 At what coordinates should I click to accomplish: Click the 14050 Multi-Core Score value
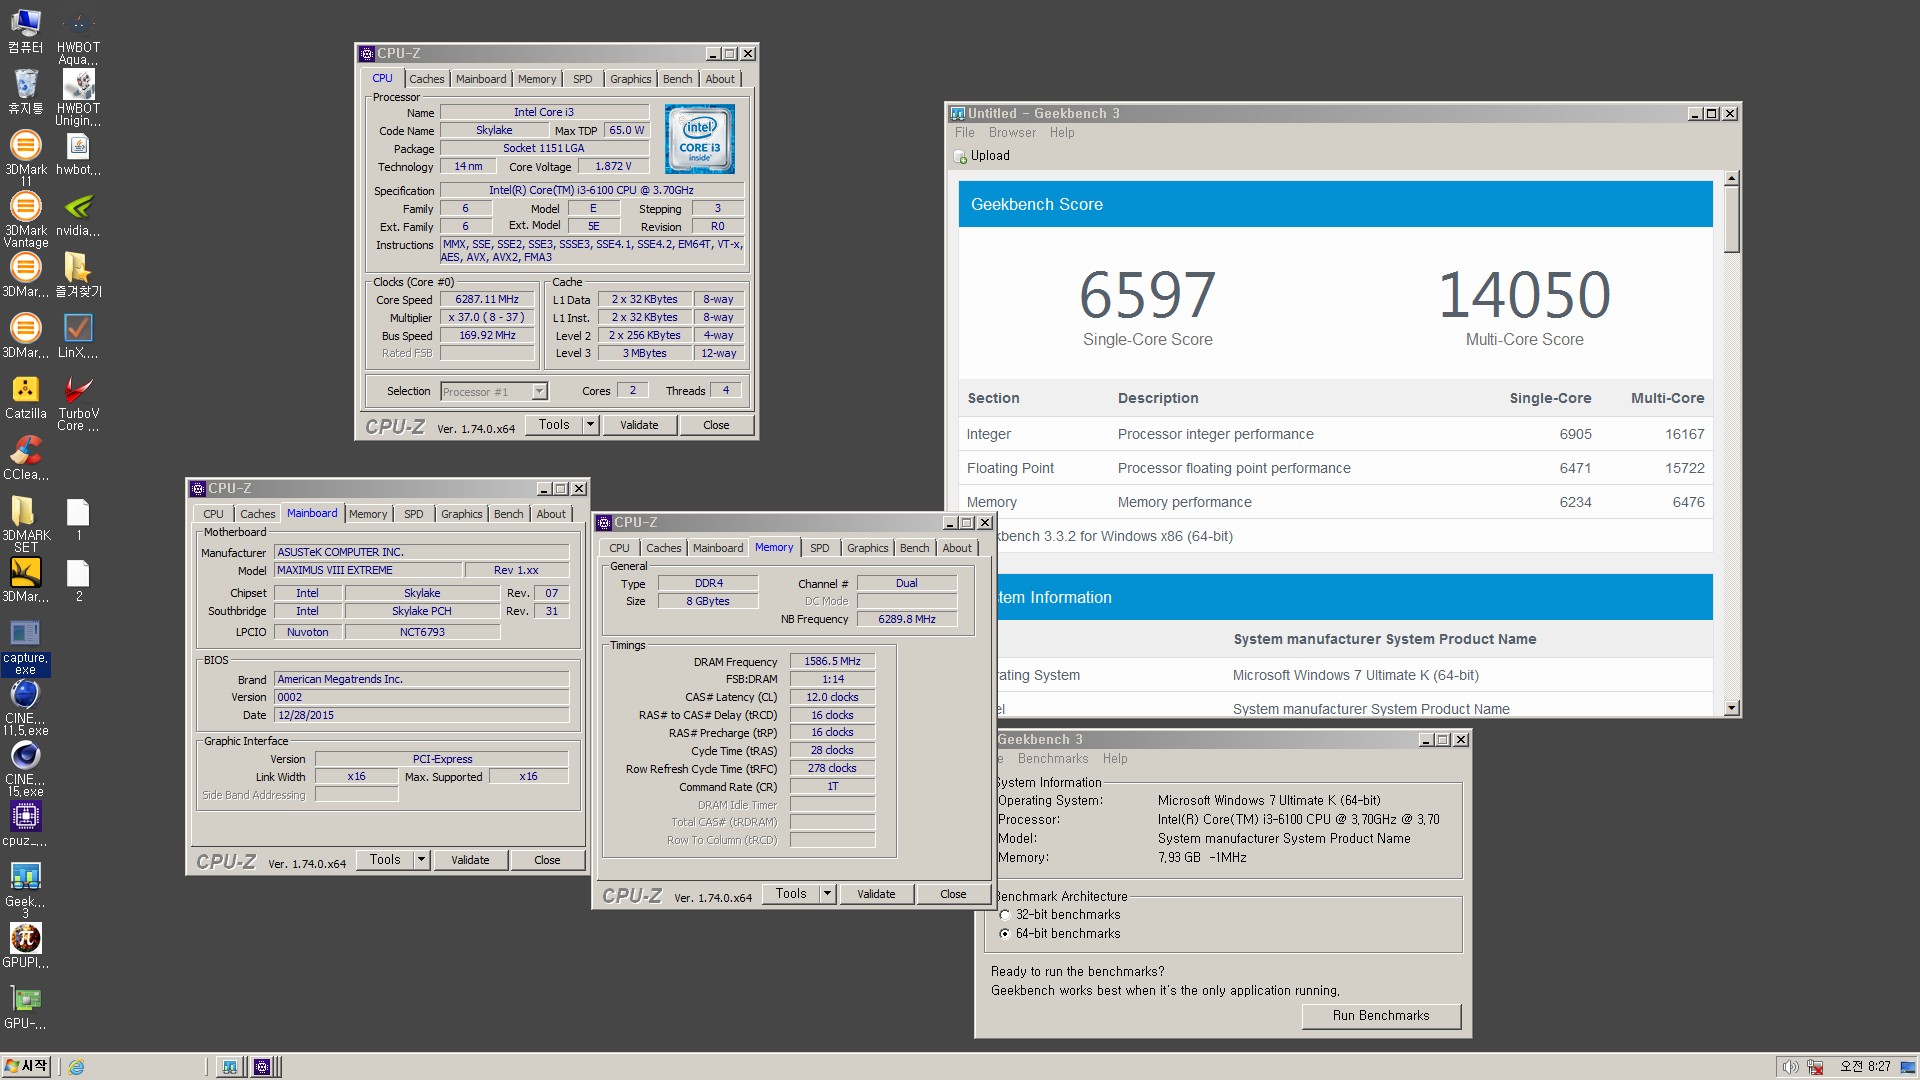(x=1524, y=295)
